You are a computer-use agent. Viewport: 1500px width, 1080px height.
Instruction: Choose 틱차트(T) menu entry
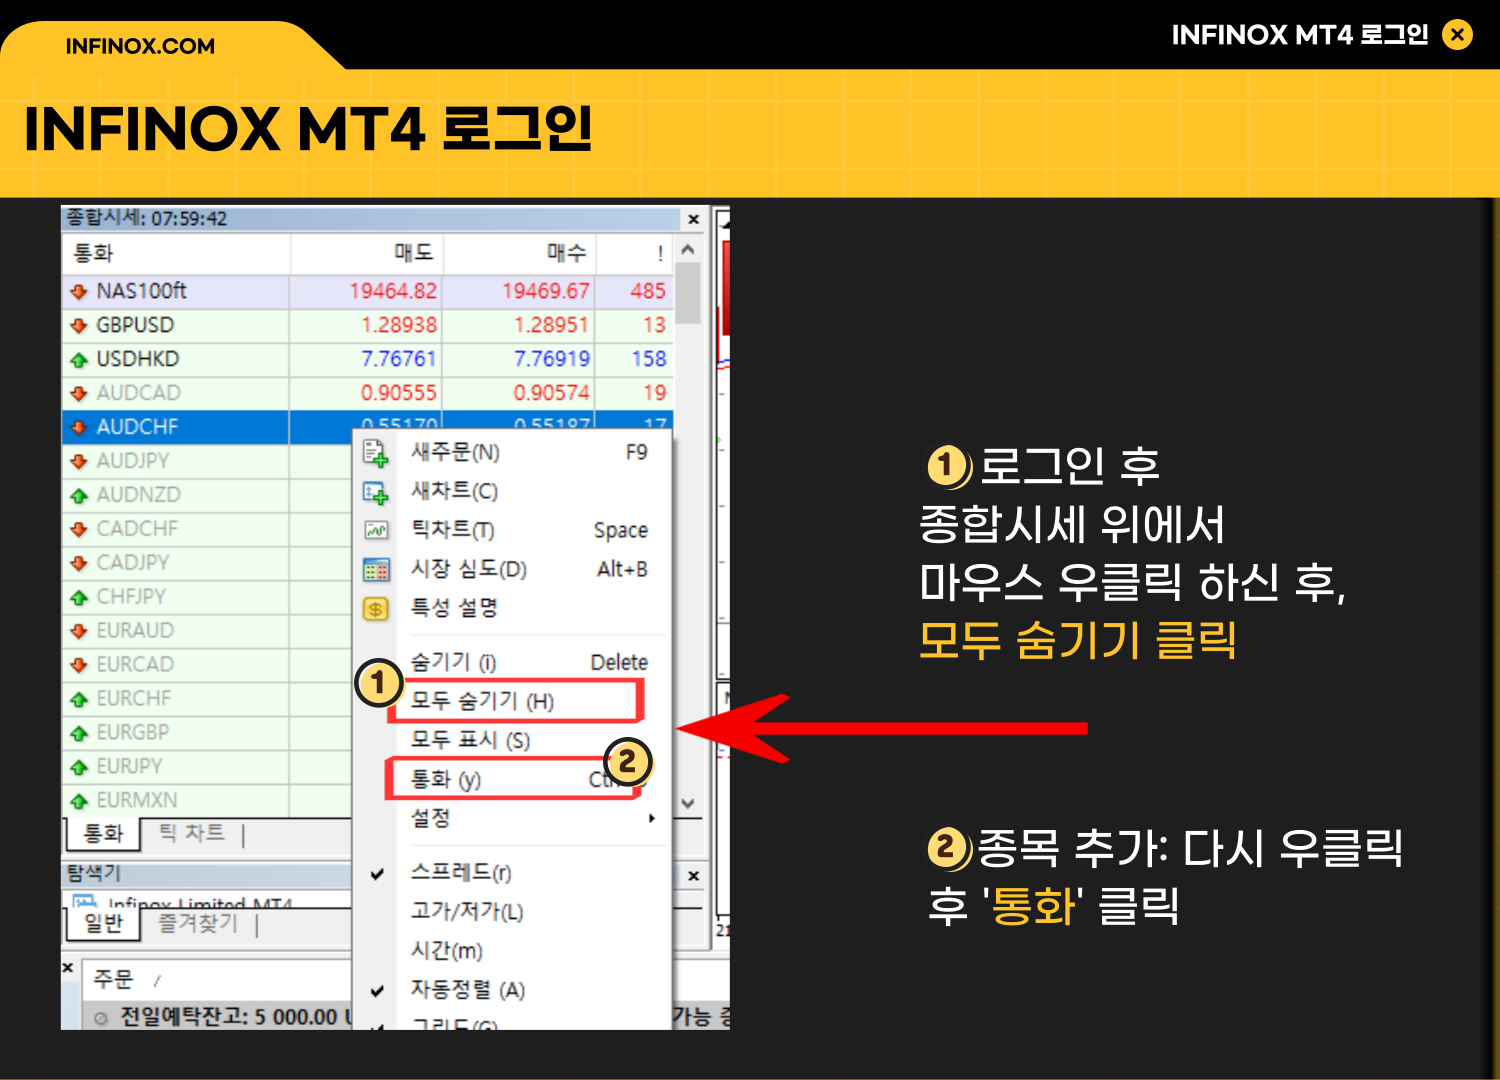pyautogui.click(x=514, y=531)
